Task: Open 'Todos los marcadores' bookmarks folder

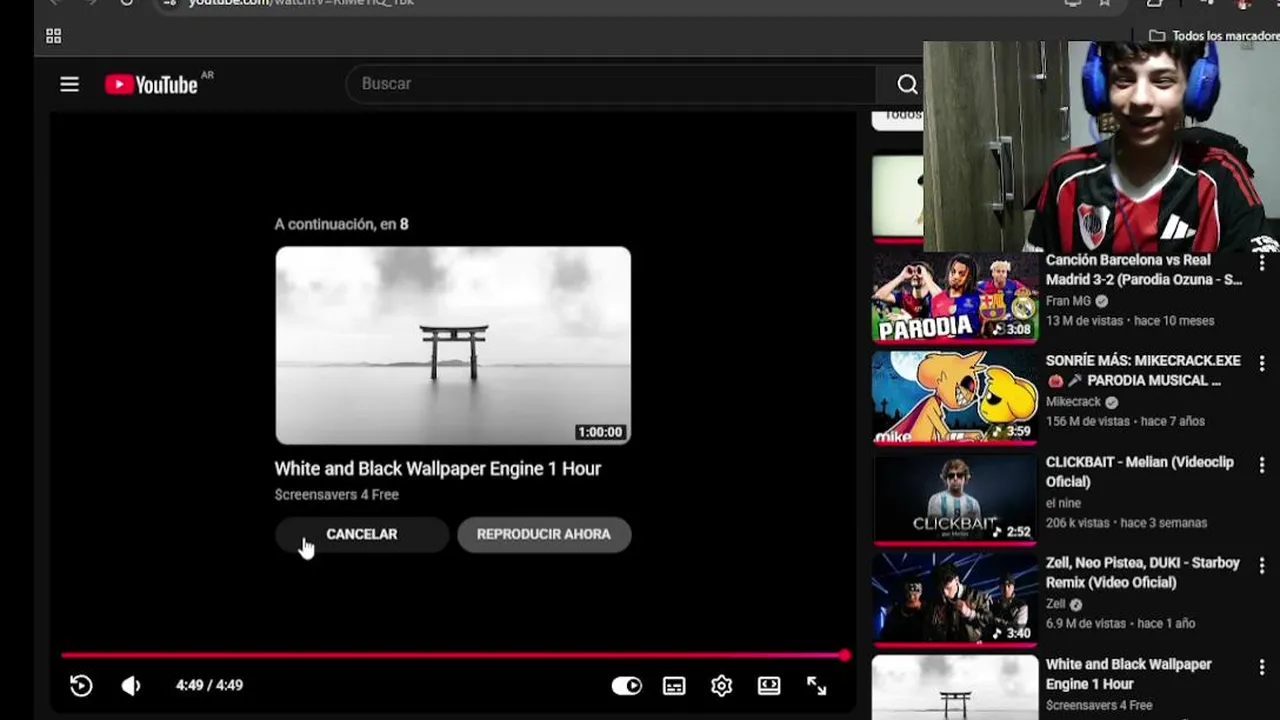Action: [x=1213, y=36]
